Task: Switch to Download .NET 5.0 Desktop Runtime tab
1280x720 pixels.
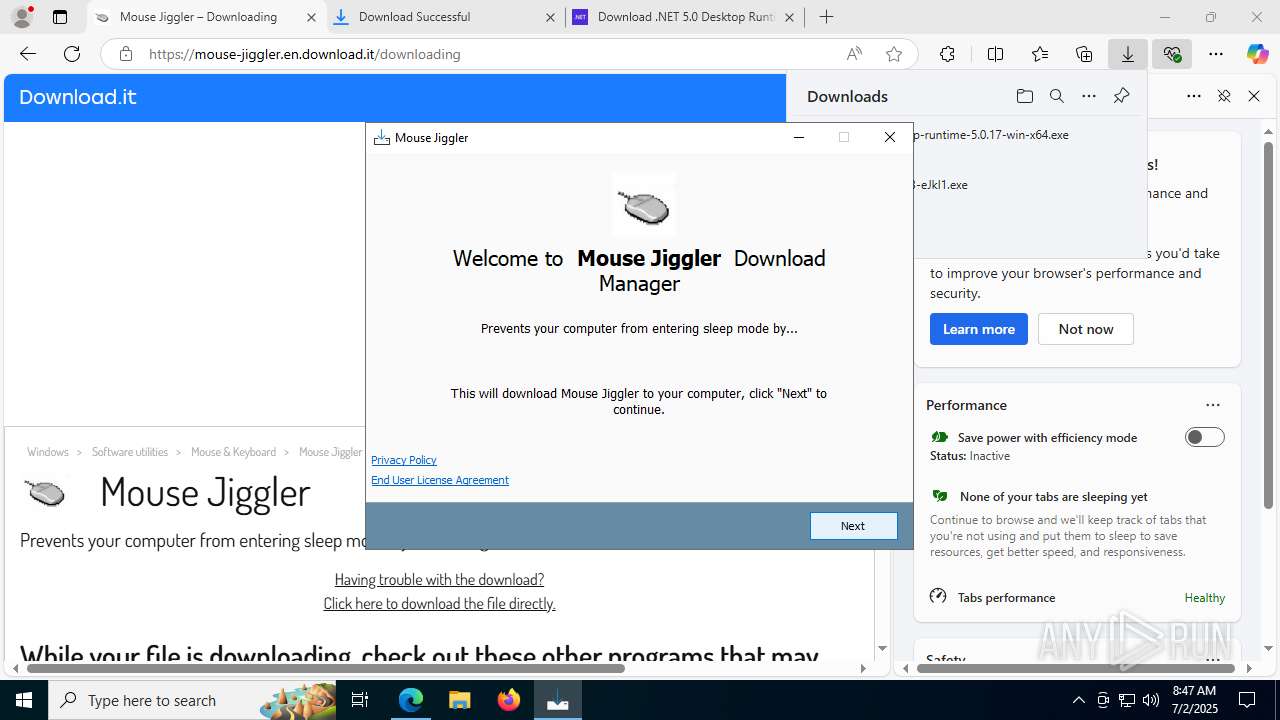Action: click(685, 17)
